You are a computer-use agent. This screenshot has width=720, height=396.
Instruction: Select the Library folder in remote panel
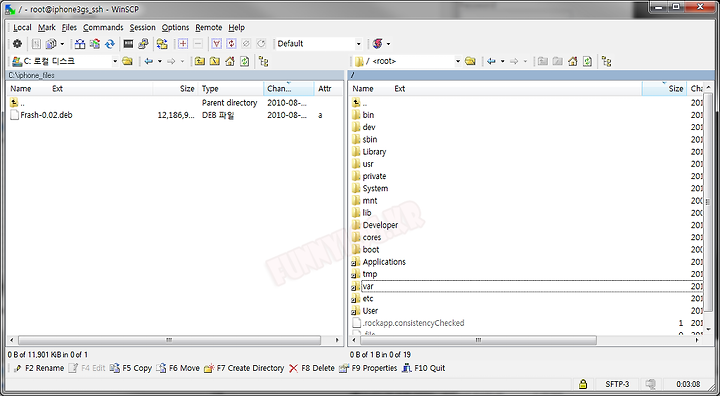[374, 152]
